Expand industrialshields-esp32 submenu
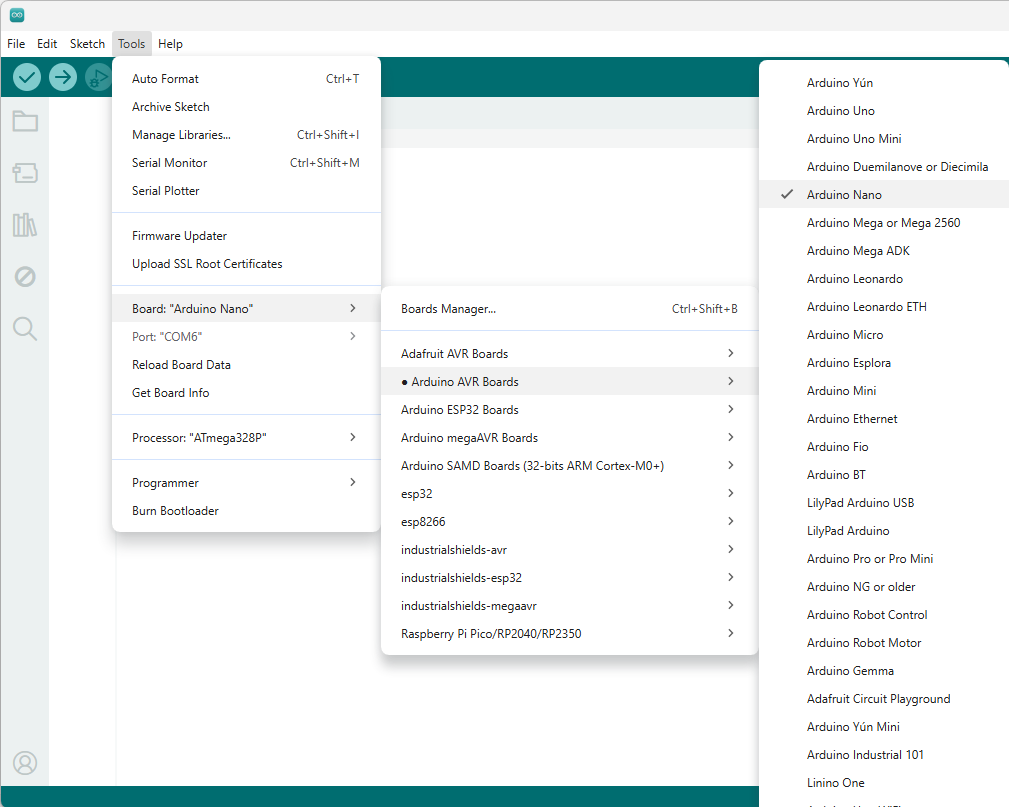 click(x=569, y=577)
